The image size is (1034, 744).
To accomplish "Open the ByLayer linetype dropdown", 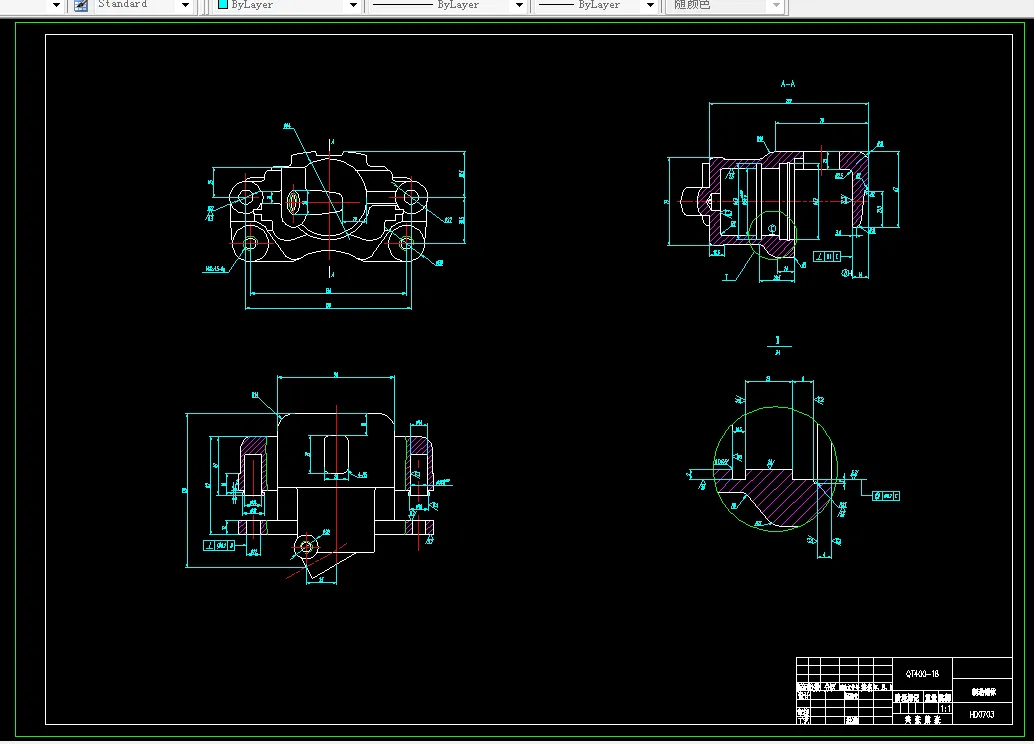I will [519, 5].
